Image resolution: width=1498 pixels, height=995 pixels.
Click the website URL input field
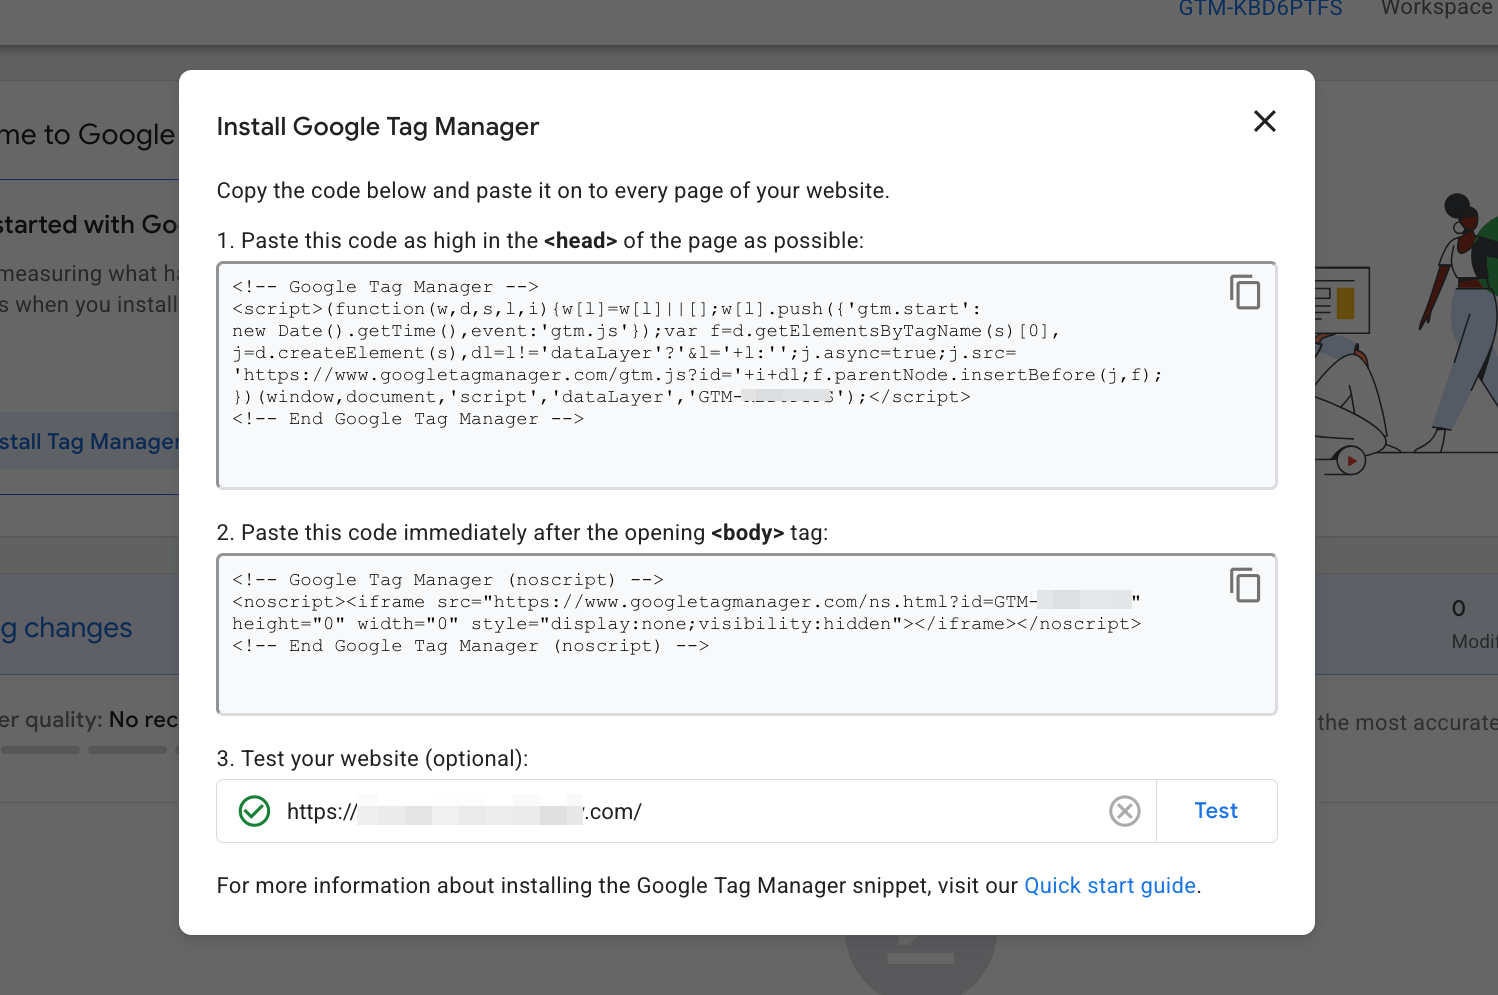(686, 811)
